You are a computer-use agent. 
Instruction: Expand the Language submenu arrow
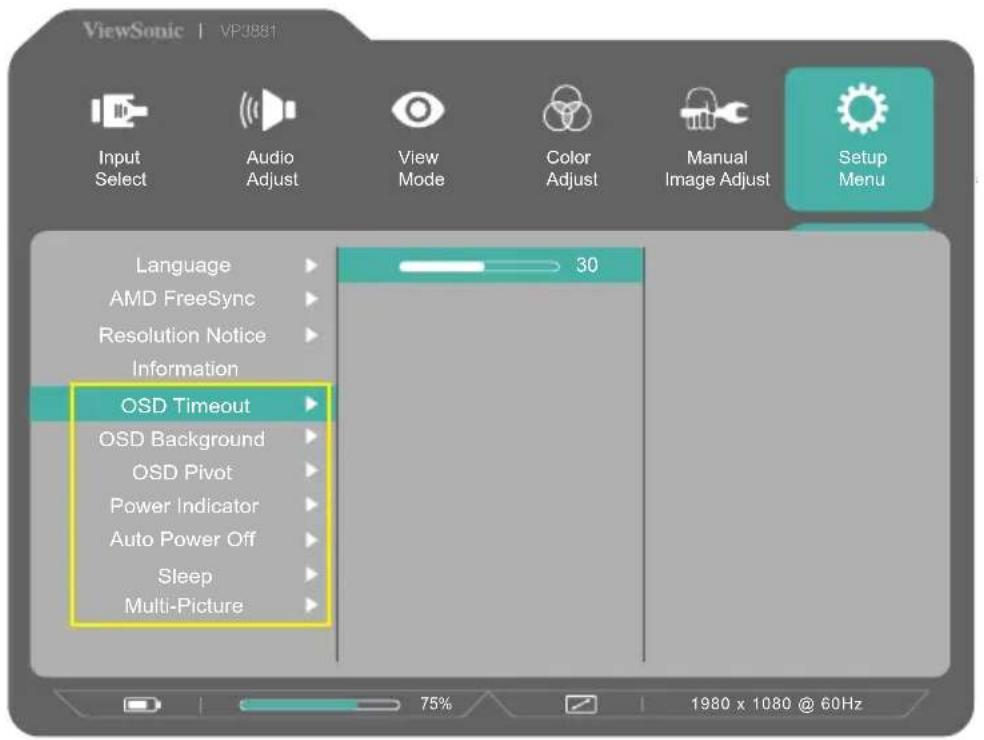[311, 265]
